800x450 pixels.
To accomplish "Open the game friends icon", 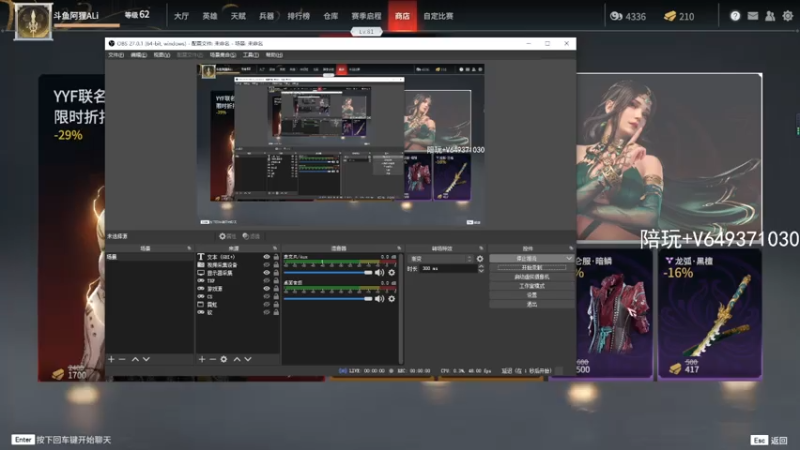I will tap(770, 16).
